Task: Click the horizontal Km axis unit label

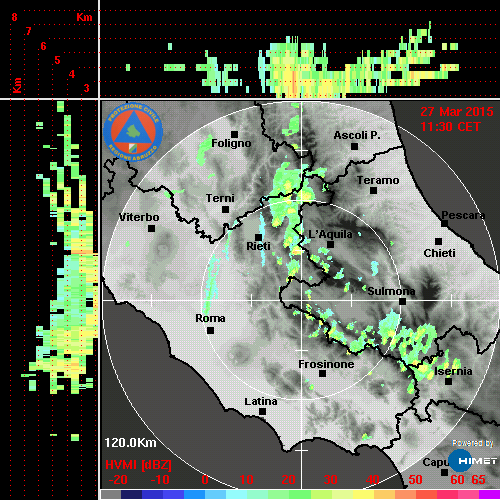Action: point(84,17)
